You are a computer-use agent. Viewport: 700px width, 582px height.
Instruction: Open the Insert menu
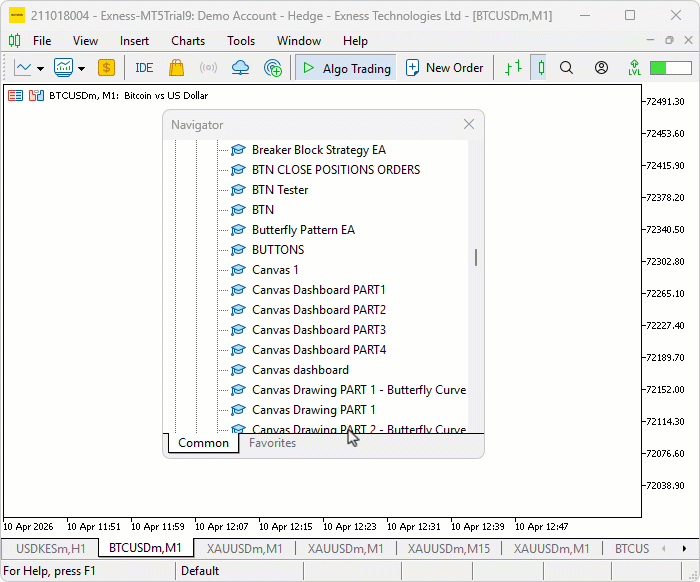coord(134,41)
